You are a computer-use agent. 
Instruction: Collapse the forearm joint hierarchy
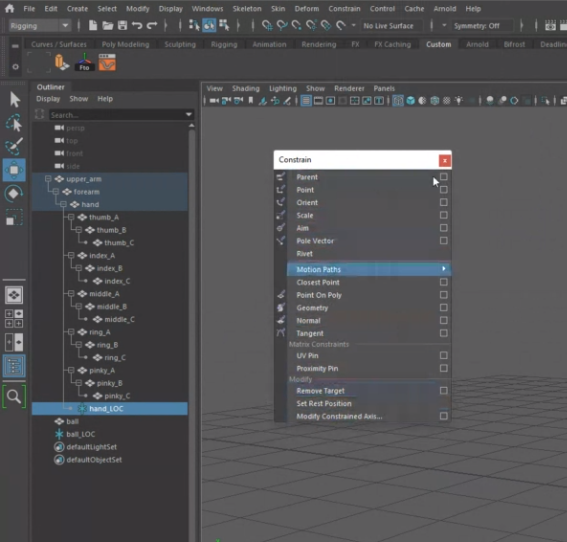coord(56,192)
